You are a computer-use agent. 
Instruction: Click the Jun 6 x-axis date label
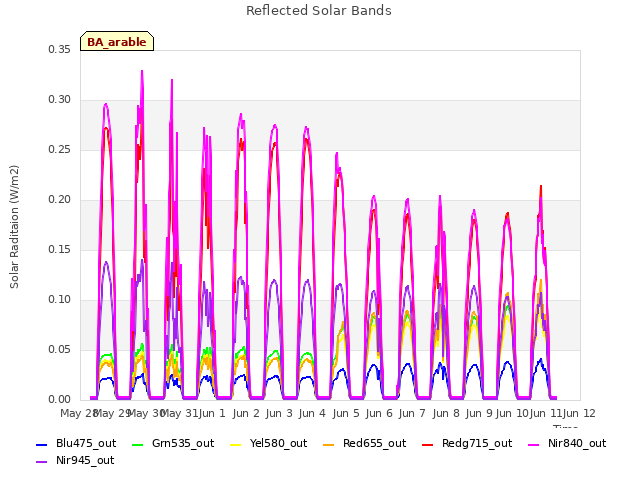379,413
